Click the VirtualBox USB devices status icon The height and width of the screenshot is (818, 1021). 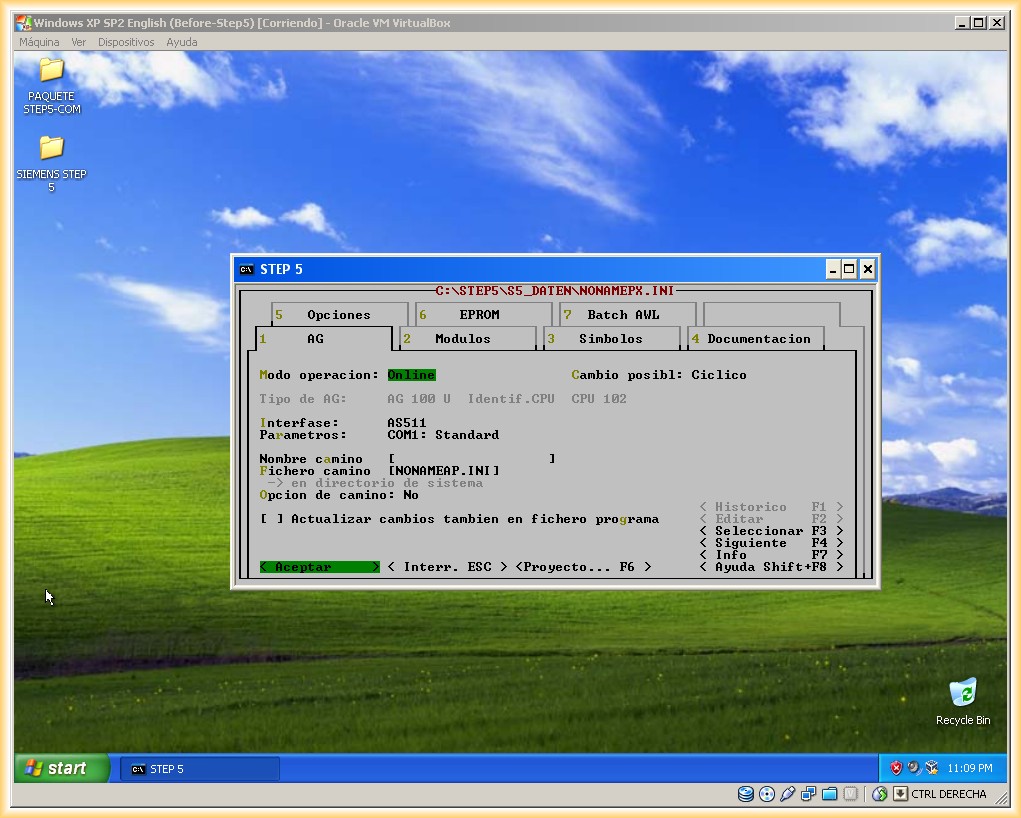(x=787, y=794)
